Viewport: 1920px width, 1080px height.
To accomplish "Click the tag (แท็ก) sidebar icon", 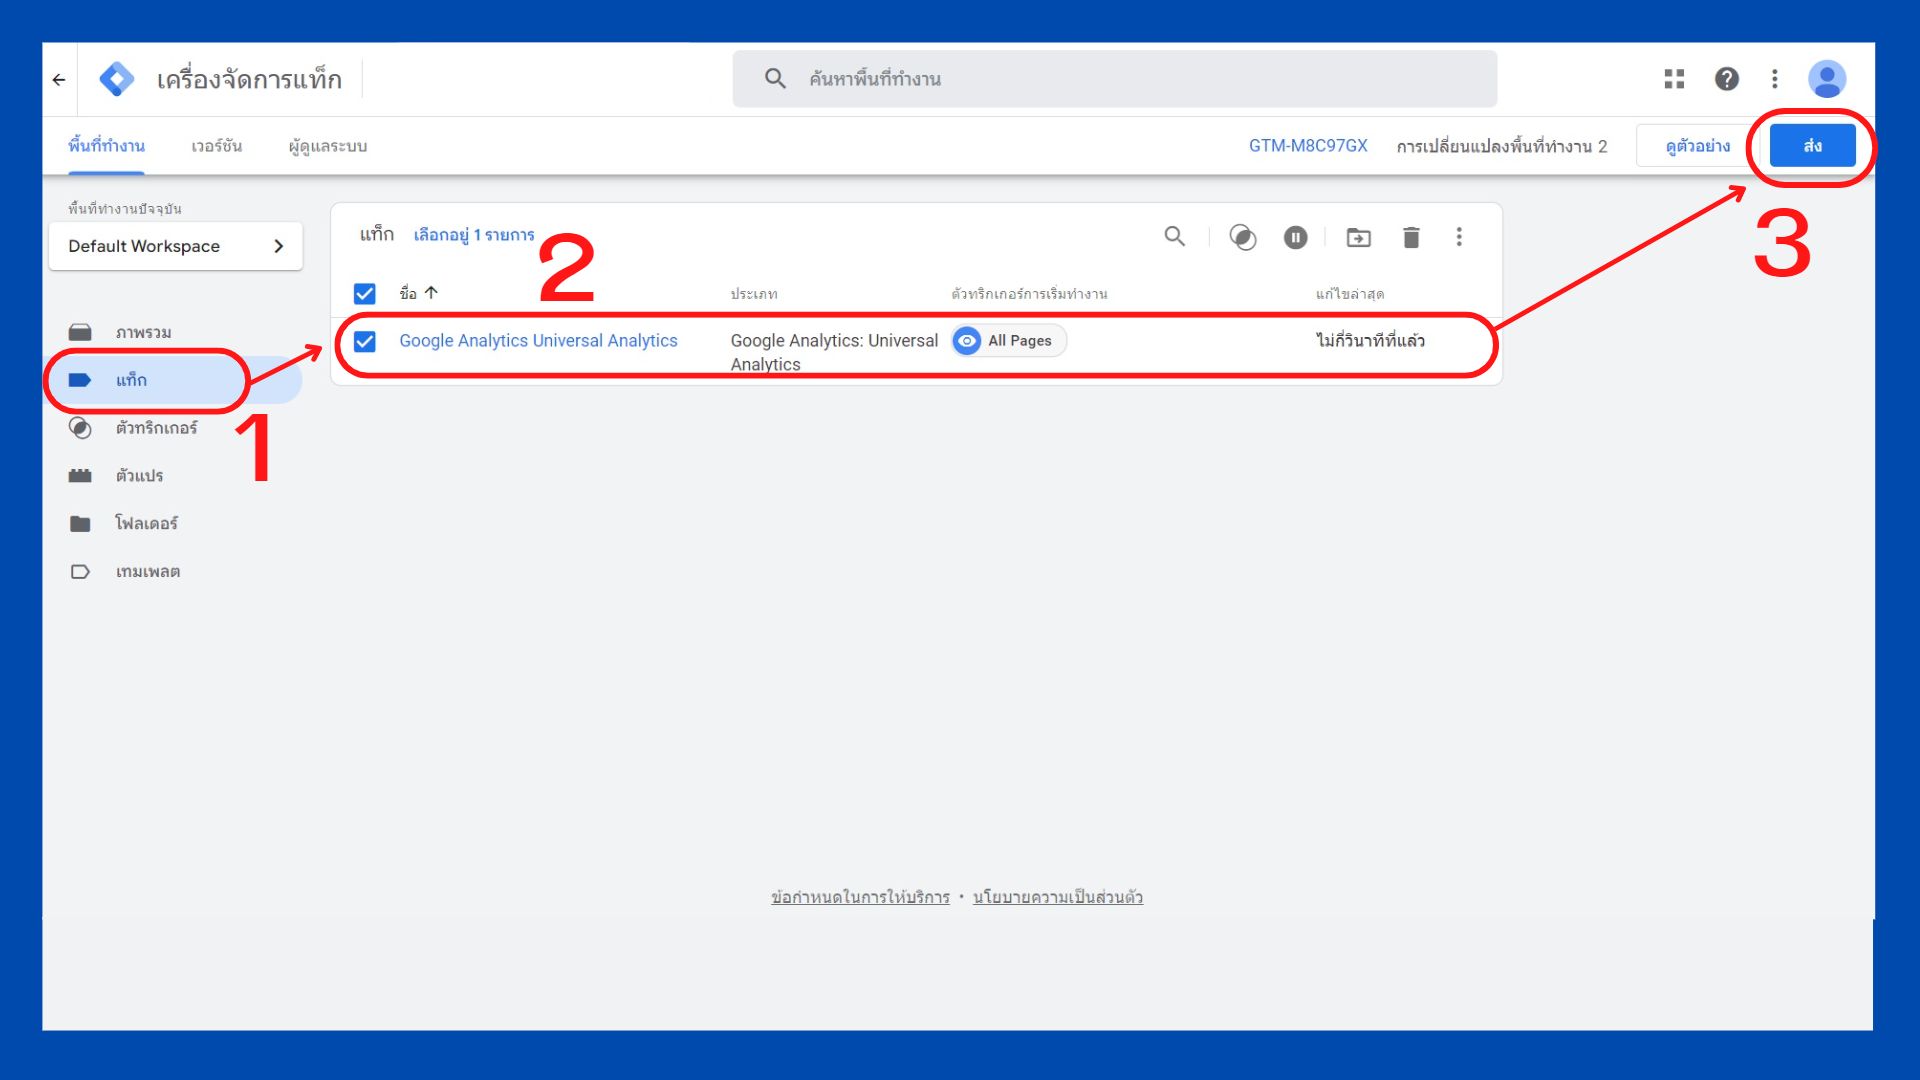I will pyautogui.click(x=80, y=380).
